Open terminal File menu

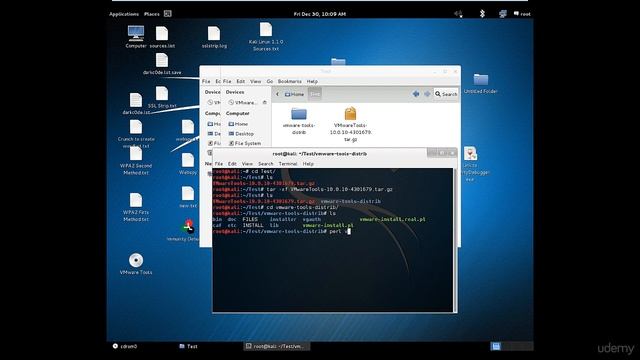click(x=219, y=164)
